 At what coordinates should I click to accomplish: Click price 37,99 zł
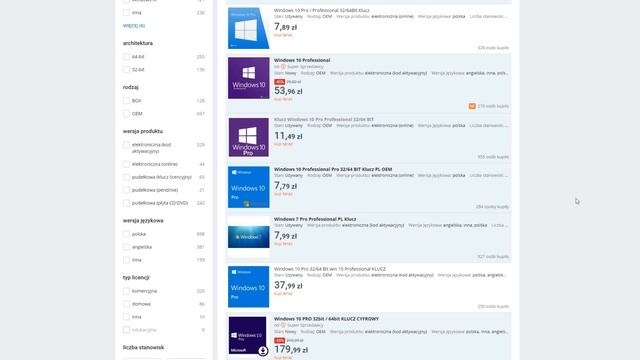[x=288, y=285]
